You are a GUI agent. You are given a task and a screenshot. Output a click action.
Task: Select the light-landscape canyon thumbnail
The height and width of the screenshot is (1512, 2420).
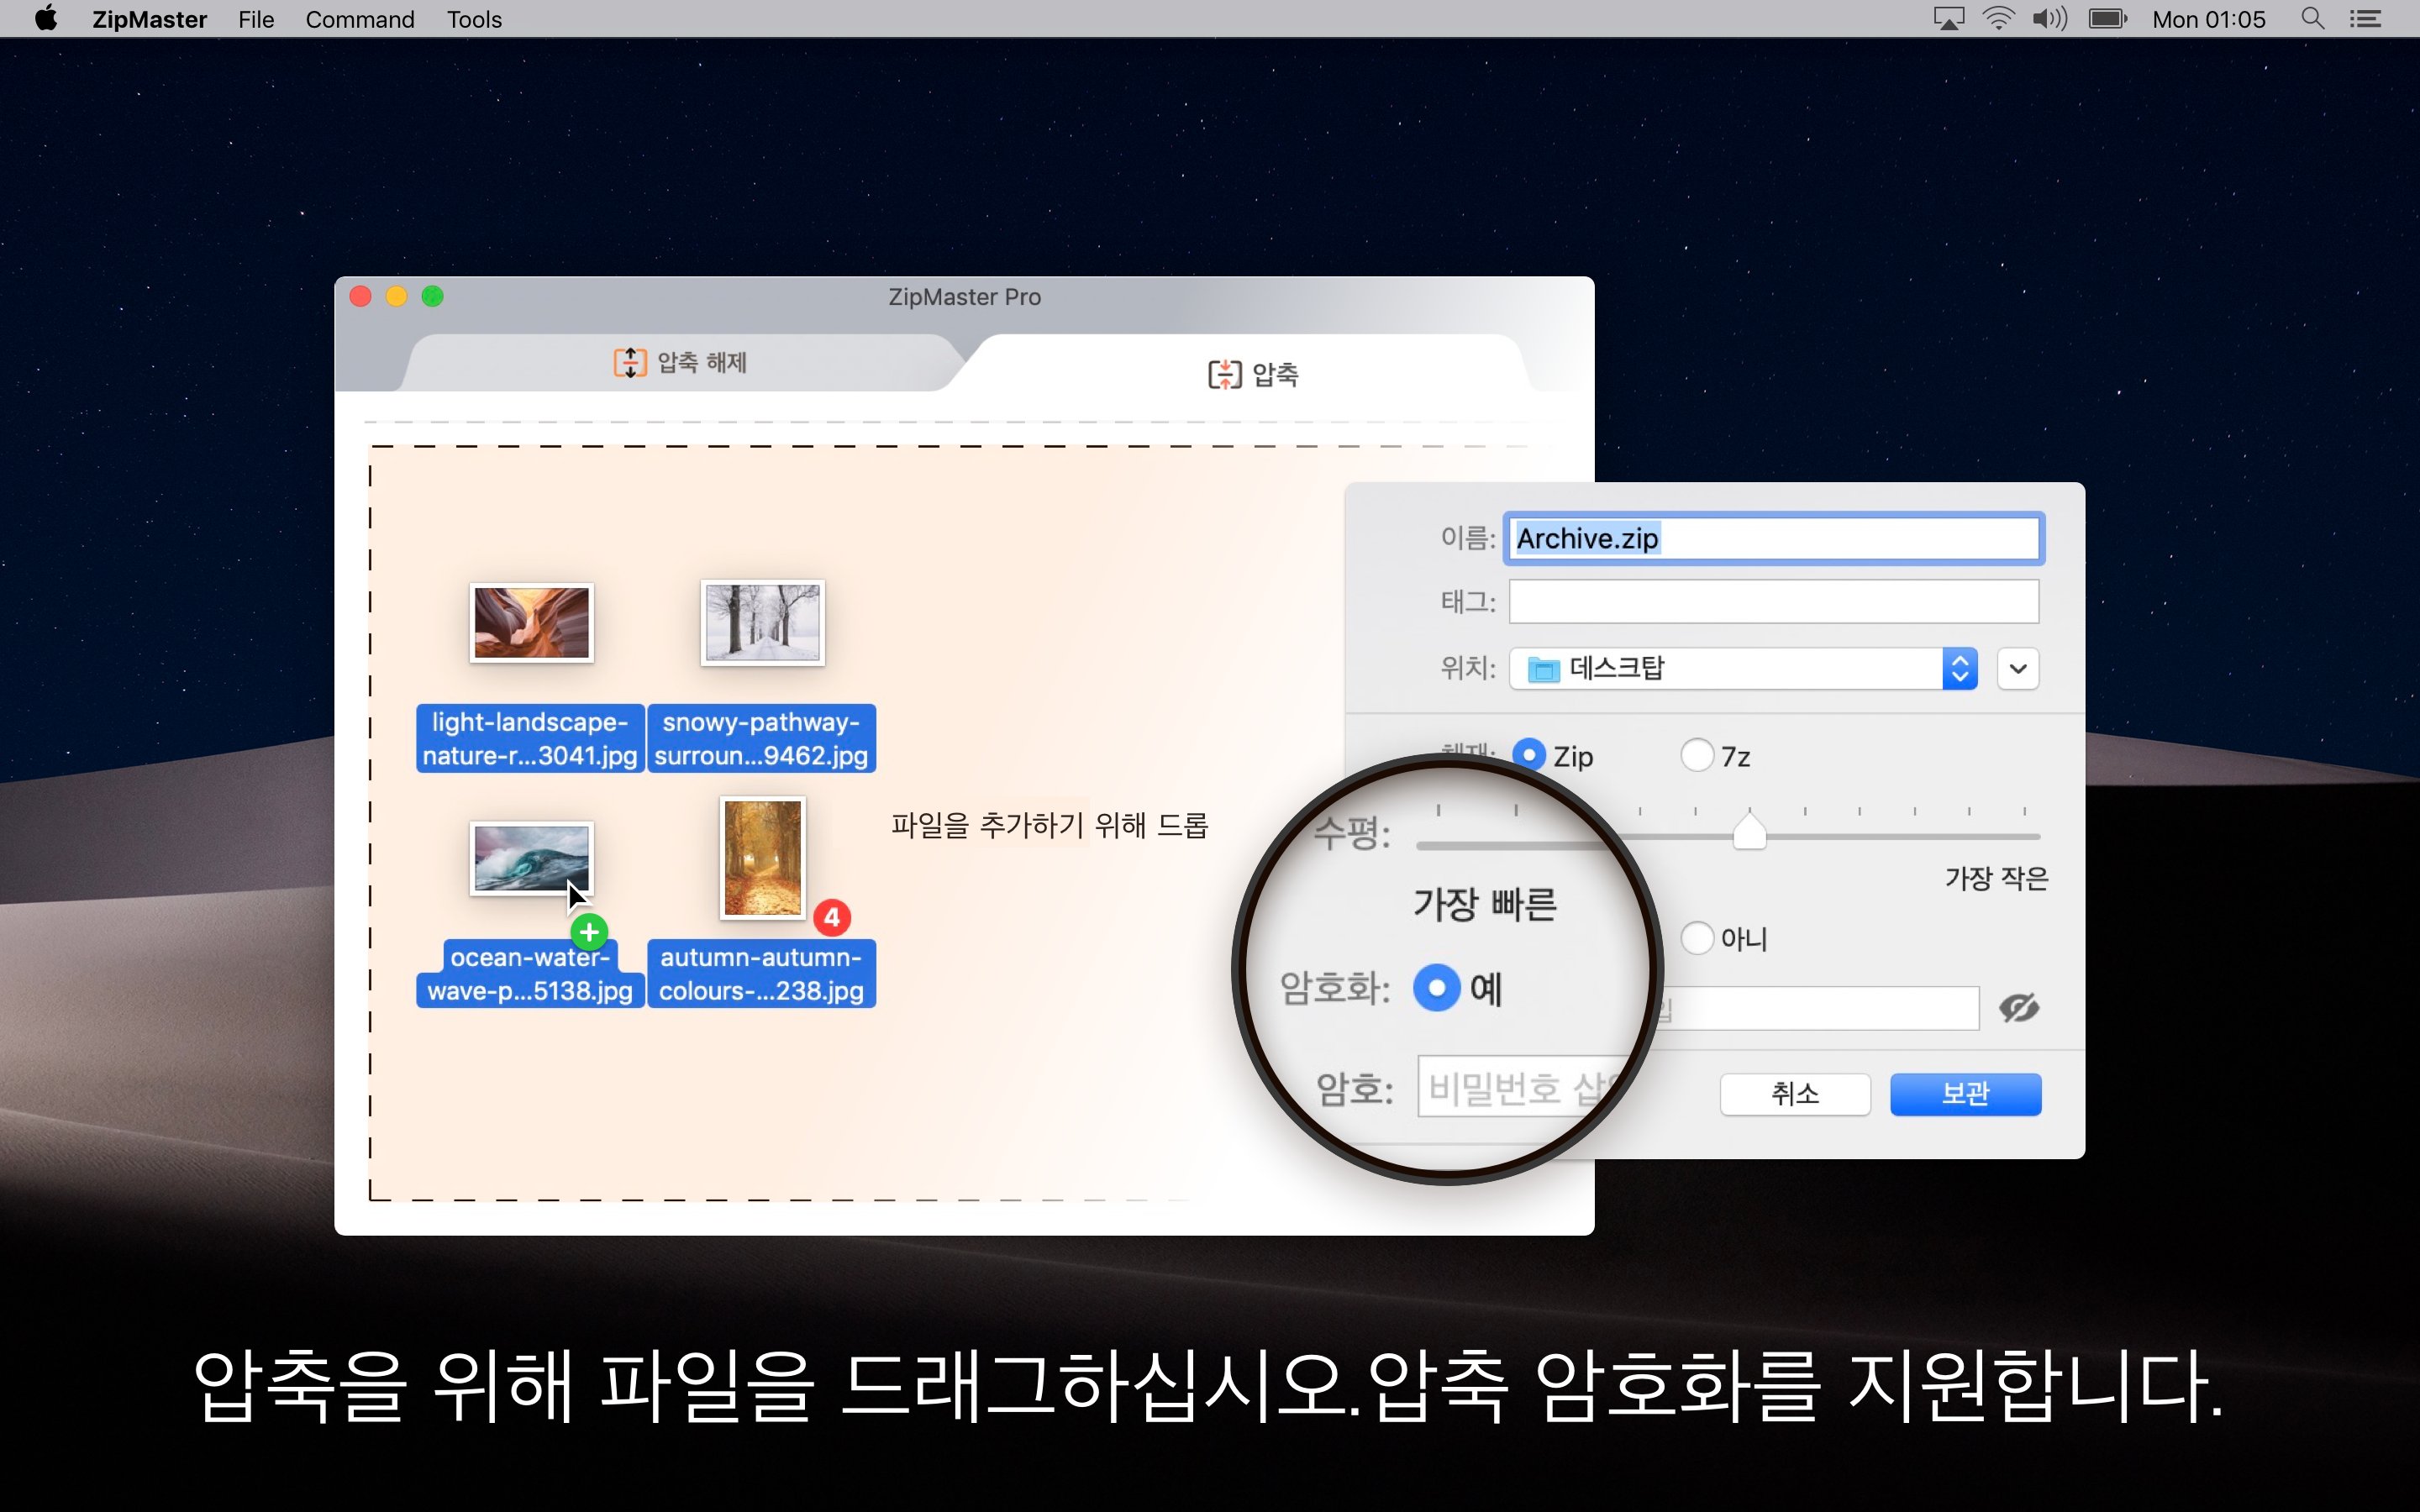point(532,622)
